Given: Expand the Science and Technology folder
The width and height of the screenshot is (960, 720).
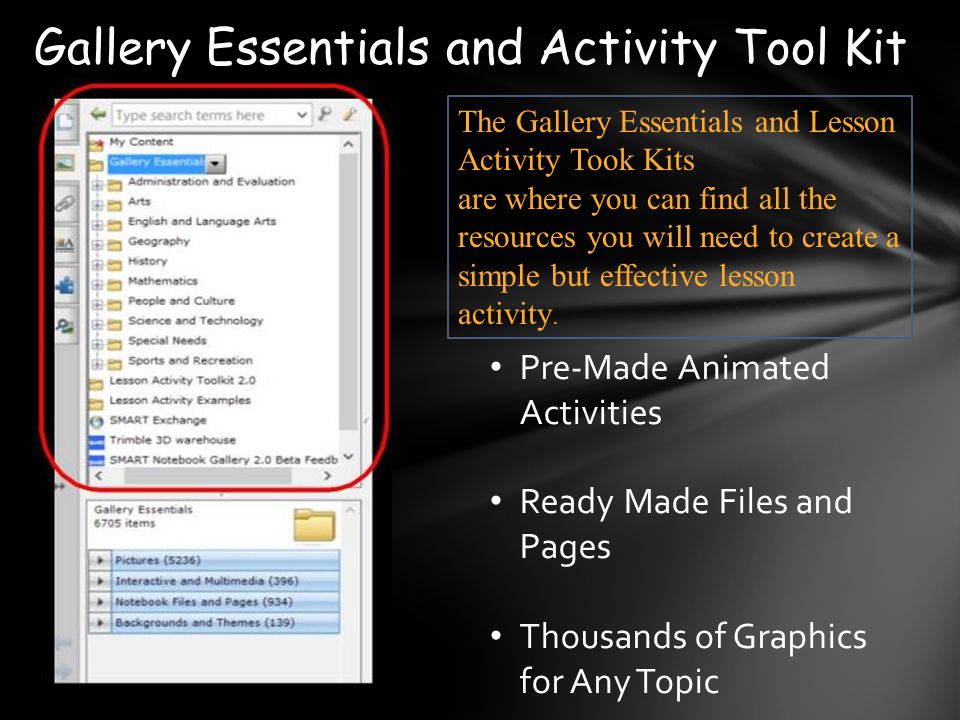Looking at the screenshot, I should point(97,324).
